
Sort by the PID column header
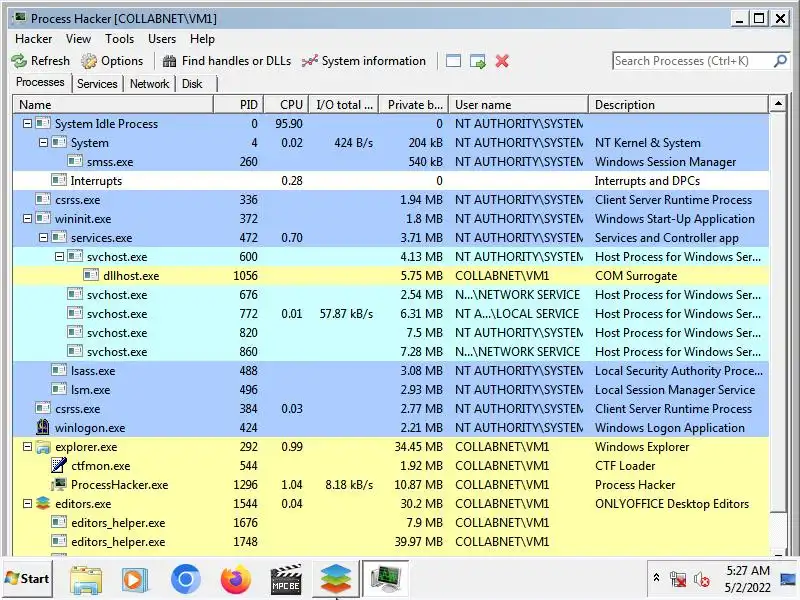pos(239,105)
